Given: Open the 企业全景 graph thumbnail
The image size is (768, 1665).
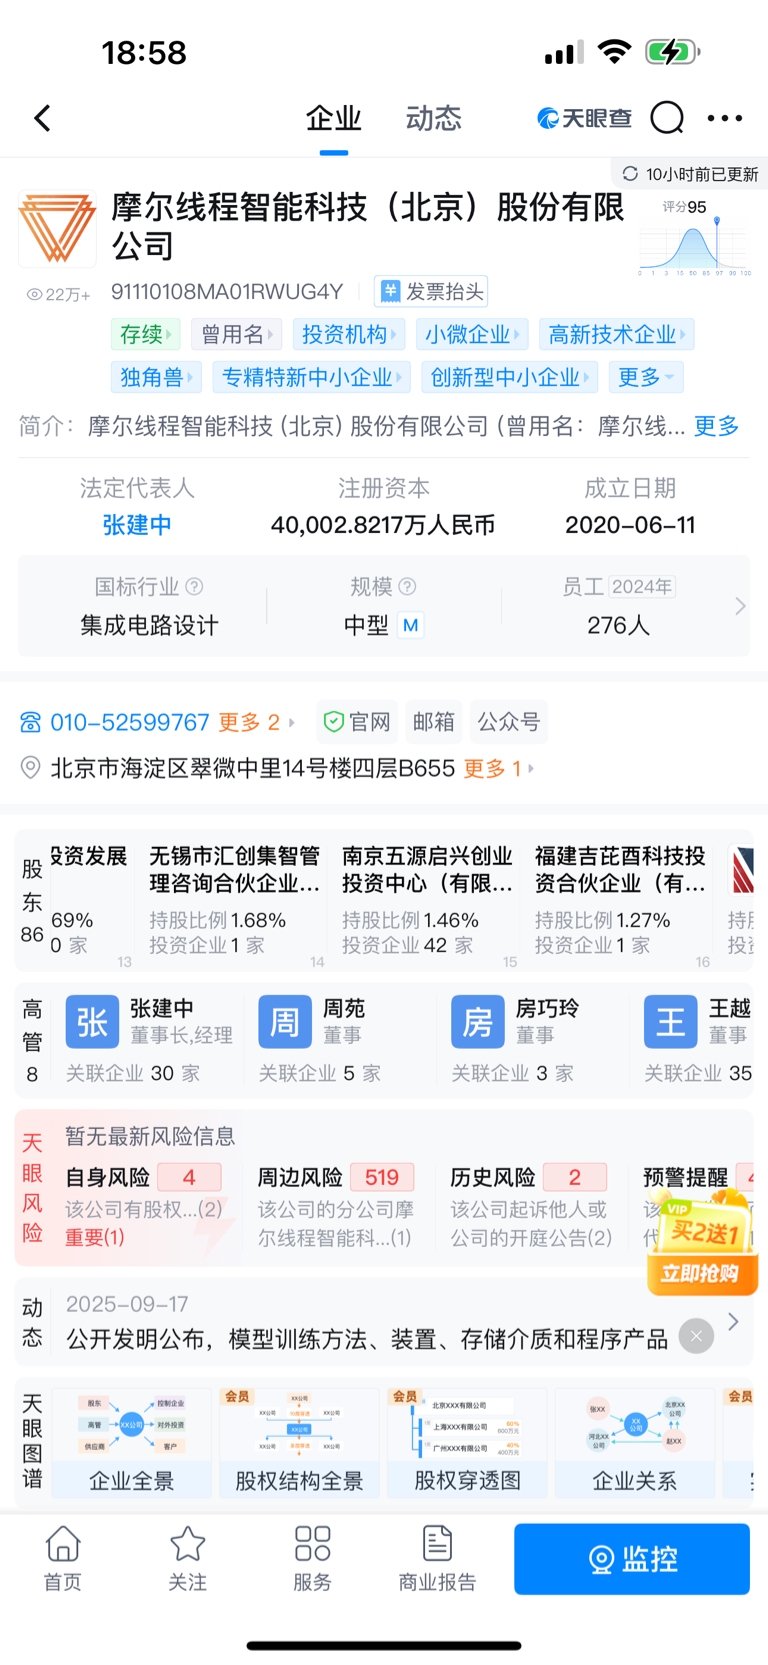Looking at the screenshot, I should 132,1442.
